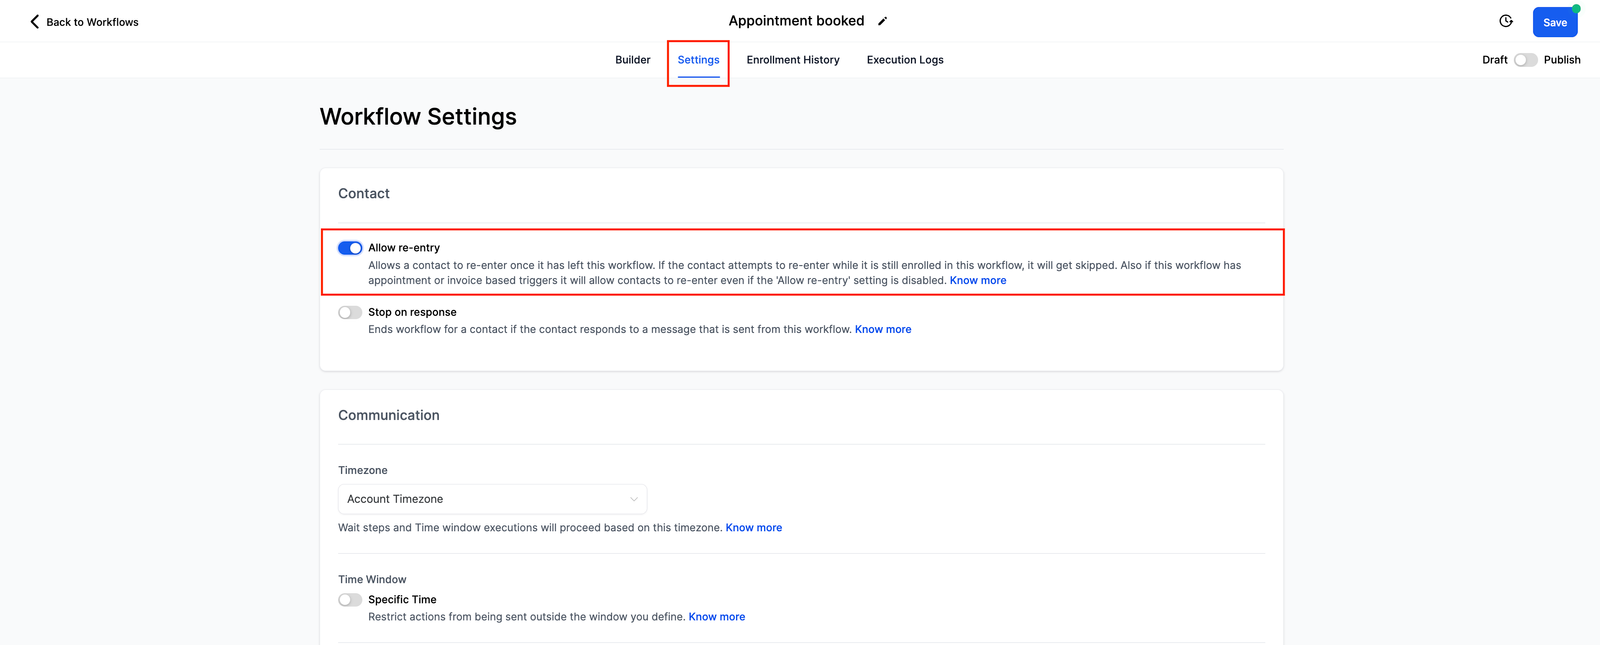Image resolution: width=1600 pixels, height=645 pixels.
Task: Turn on the Specific Time toggle
Action: point(350,600)
